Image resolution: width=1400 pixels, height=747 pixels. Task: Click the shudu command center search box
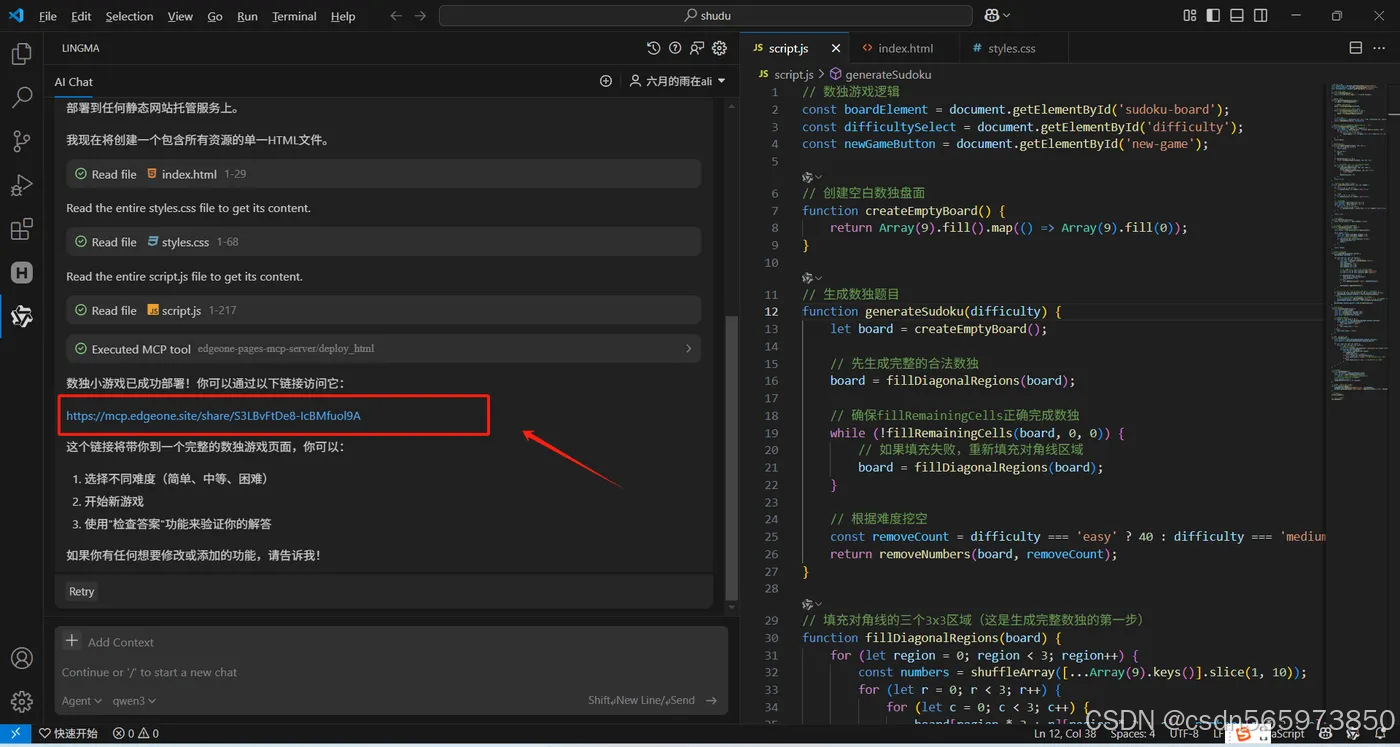pyautogui.click(x=705, y=16)
